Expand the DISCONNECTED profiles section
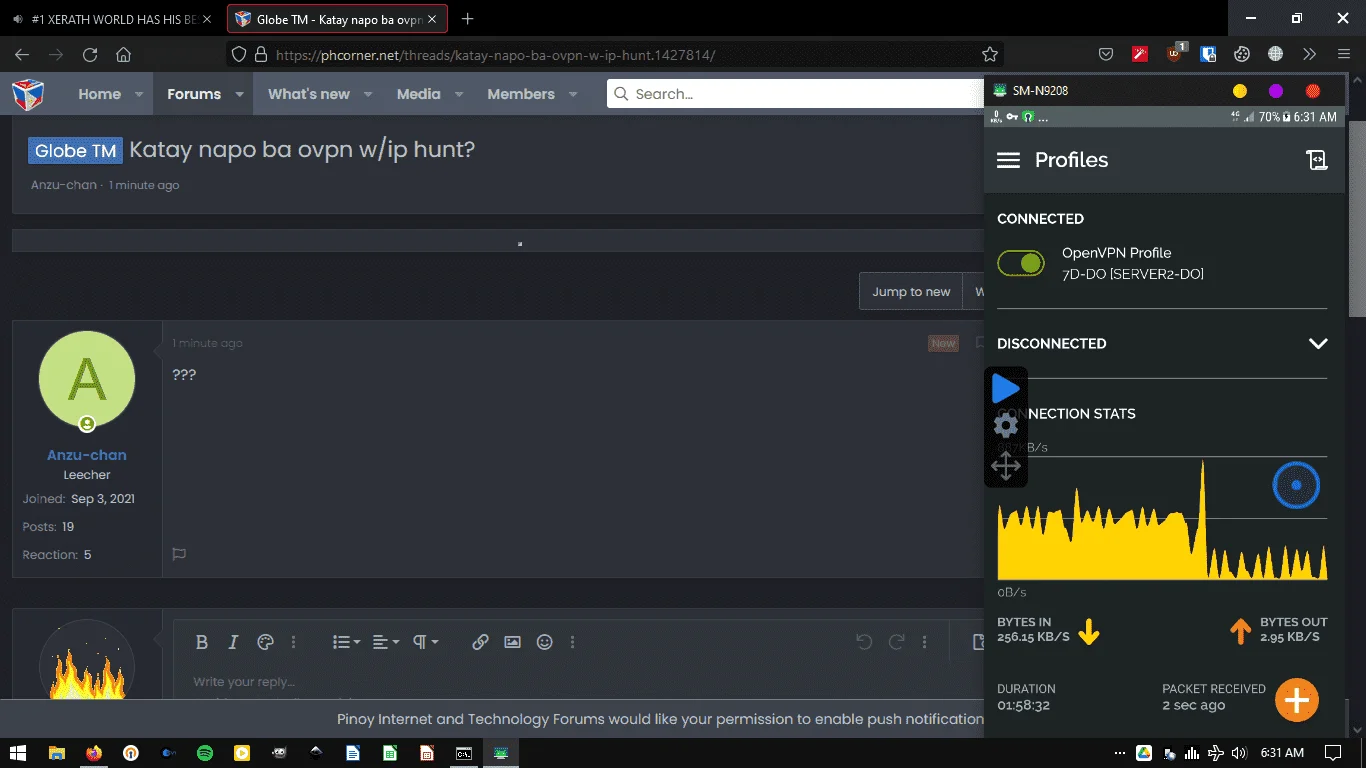 pyautogui.click(x=1318, y=343)
